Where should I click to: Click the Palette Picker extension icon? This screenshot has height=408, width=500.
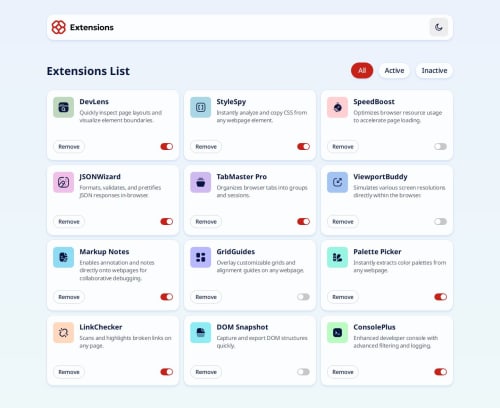tap(337, 257)
